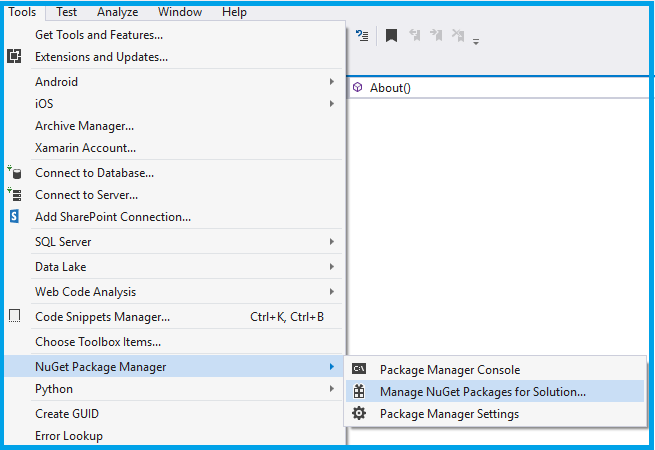The image size is (655, 450).
Task: Expand the Web Code Analysis submenu arrow
Action: pyautogui.click(x=332, y=292)
